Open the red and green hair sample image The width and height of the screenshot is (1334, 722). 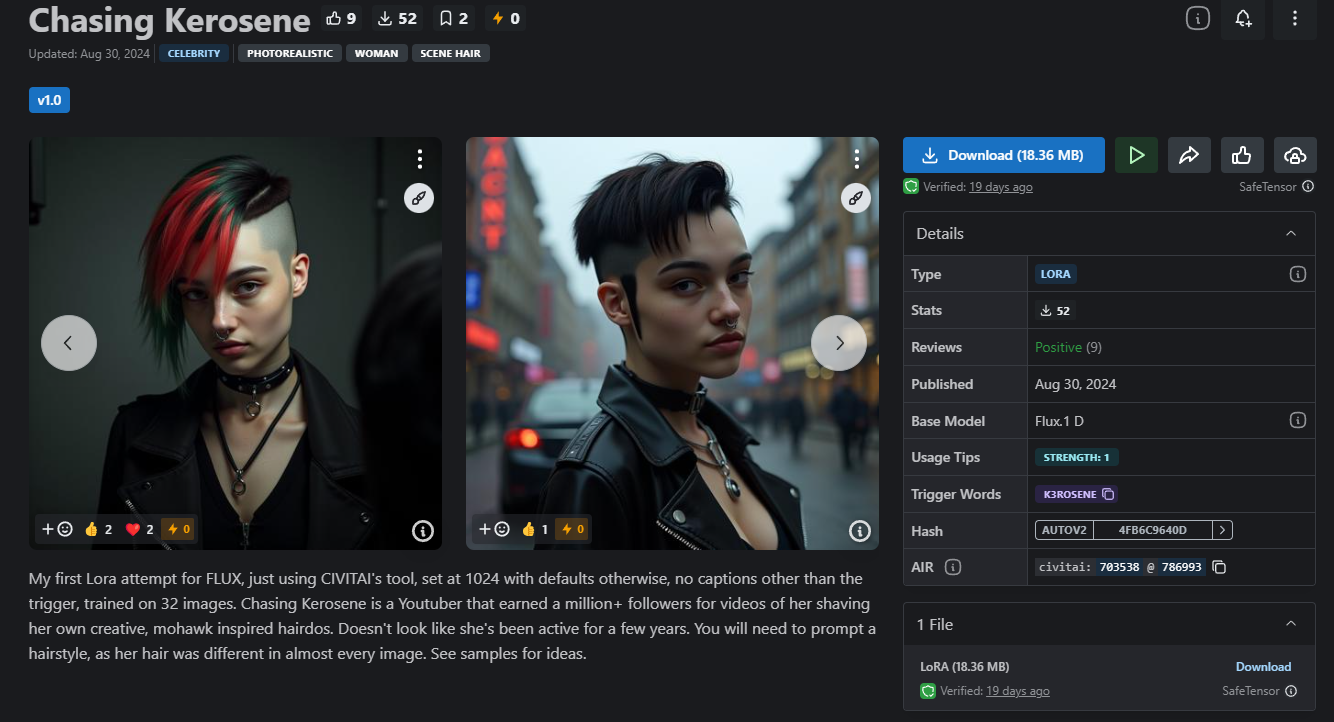pyautogui.click(x=235, y=343)
